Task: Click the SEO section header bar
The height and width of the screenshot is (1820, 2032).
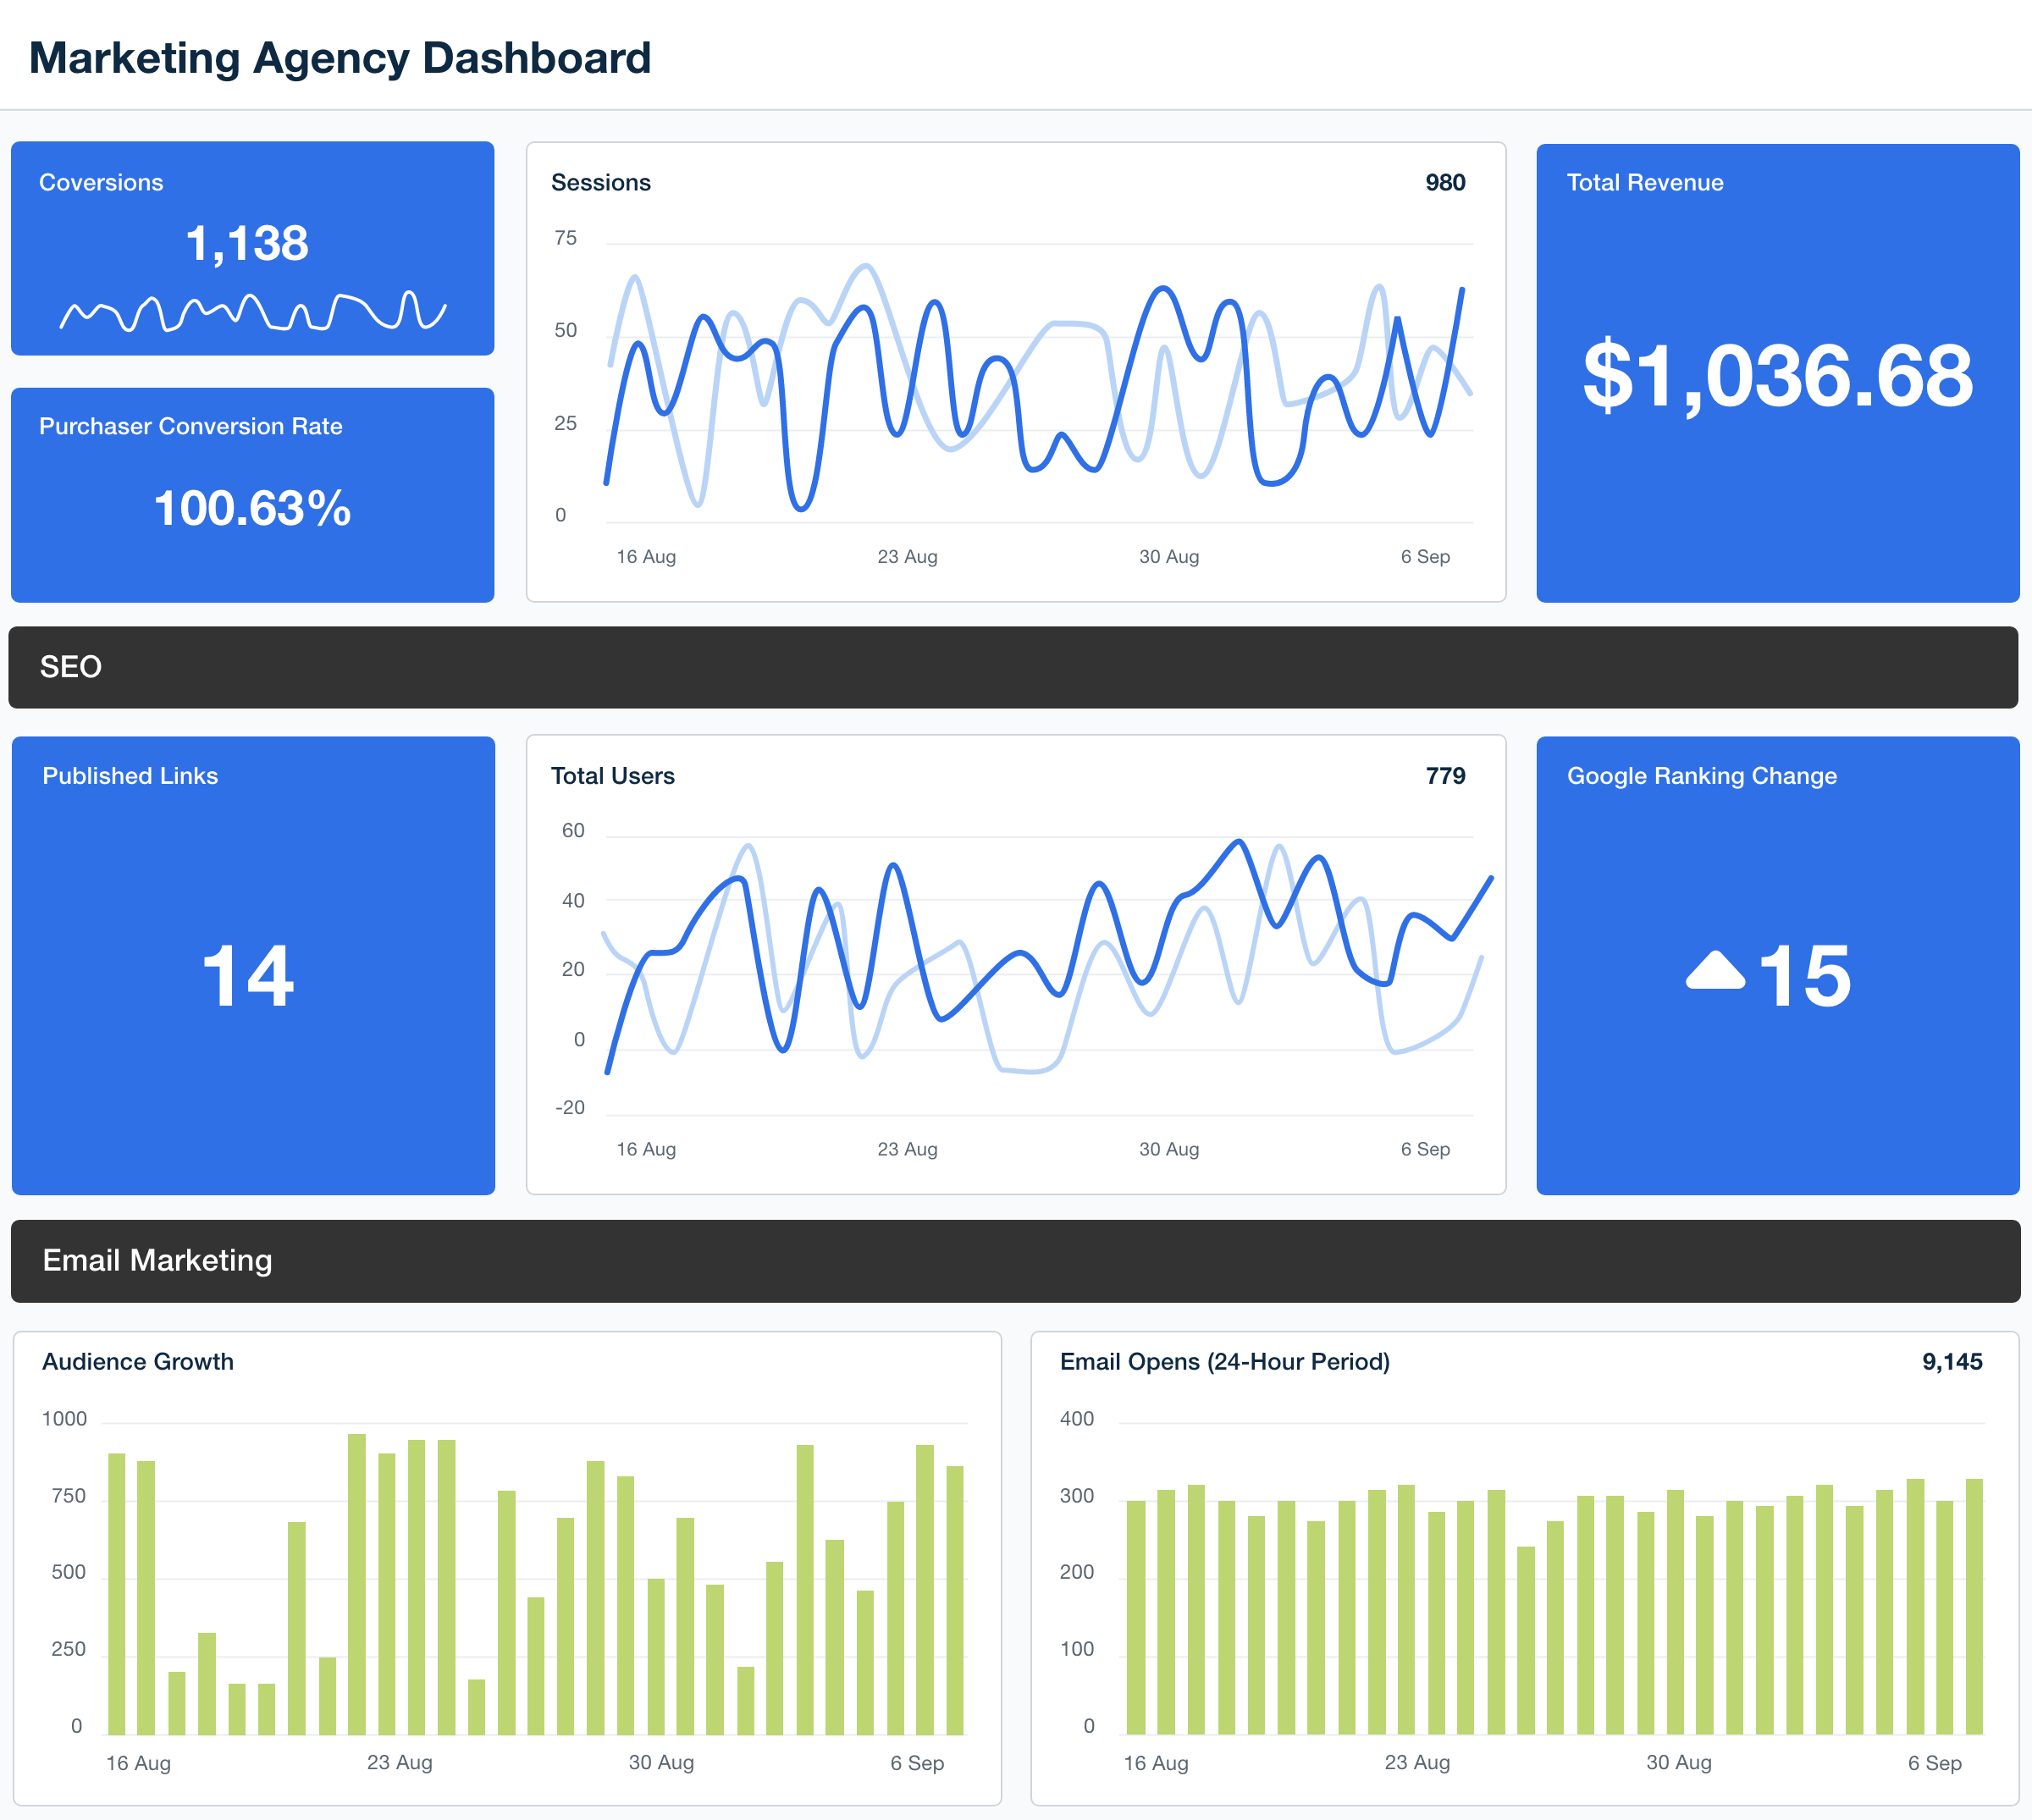Action: pyautogui.click(x=1013, y=667)
